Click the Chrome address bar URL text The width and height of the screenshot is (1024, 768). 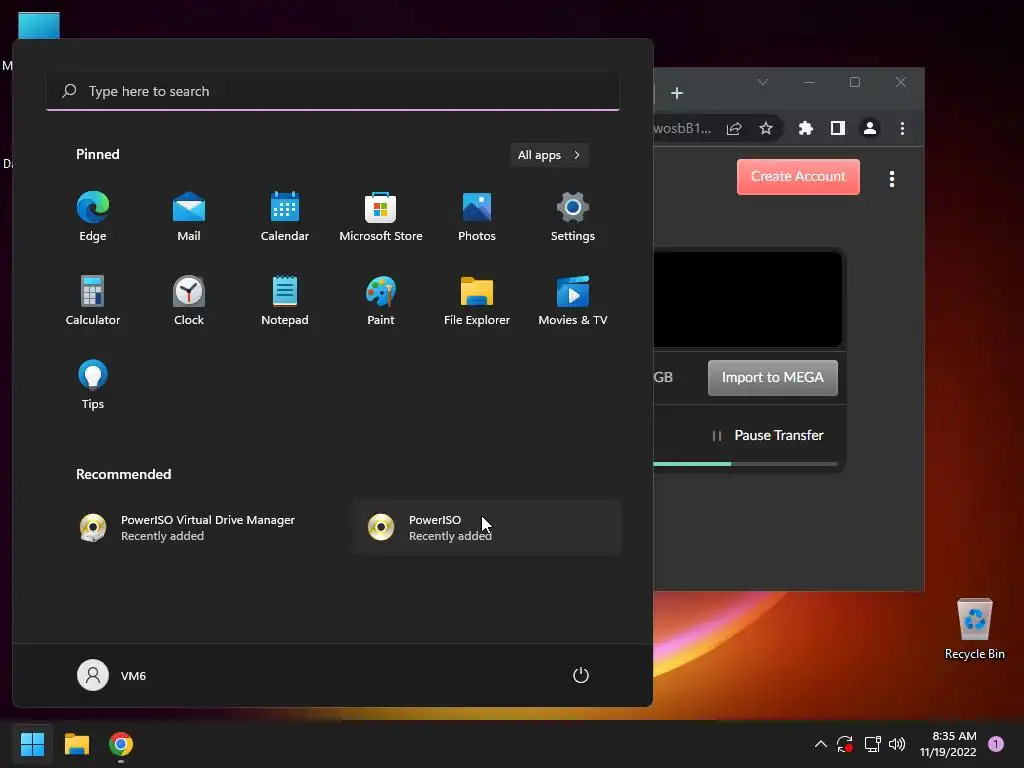pyautogui.click(x=682, y=129)
